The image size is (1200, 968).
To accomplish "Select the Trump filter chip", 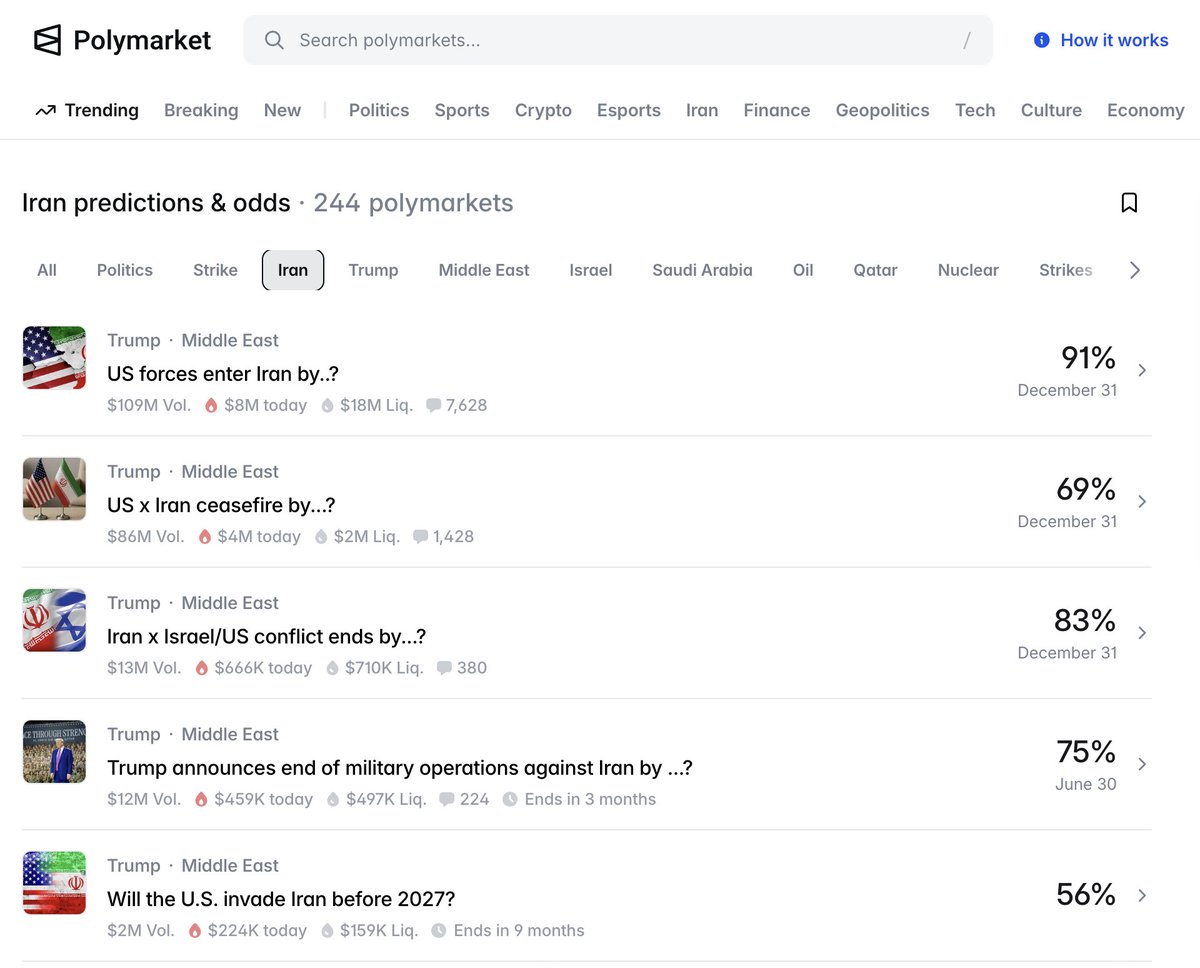I will click(373, 270).
